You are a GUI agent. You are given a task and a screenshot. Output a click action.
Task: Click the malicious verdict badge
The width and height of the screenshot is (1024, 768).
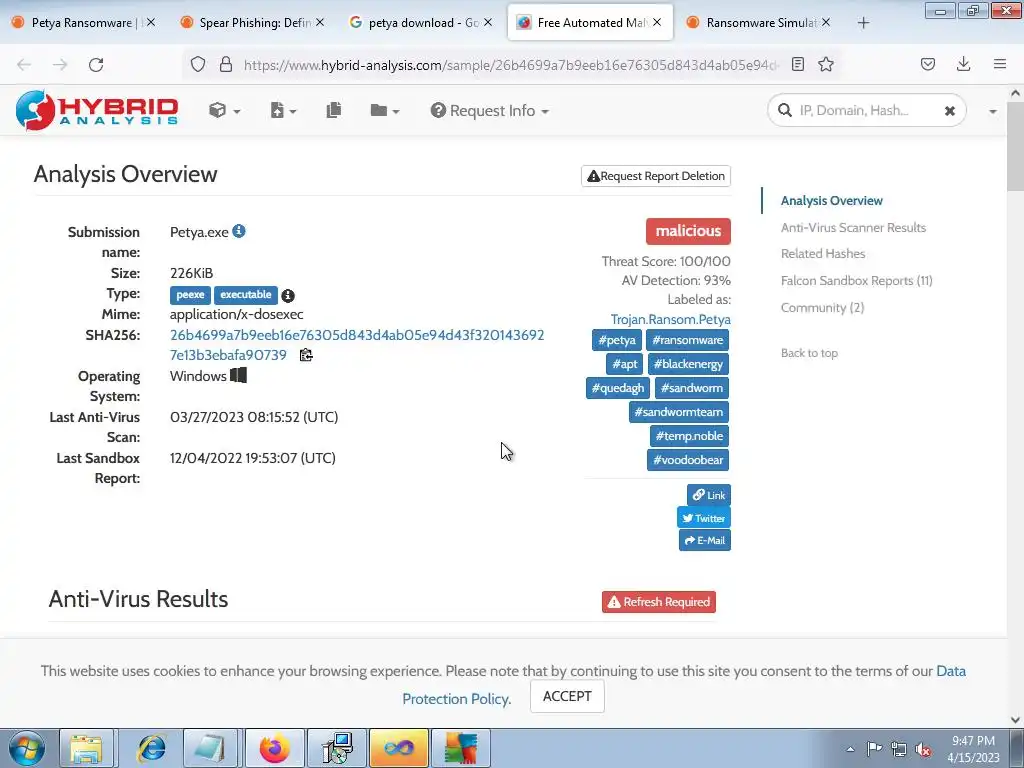(688, 231)
